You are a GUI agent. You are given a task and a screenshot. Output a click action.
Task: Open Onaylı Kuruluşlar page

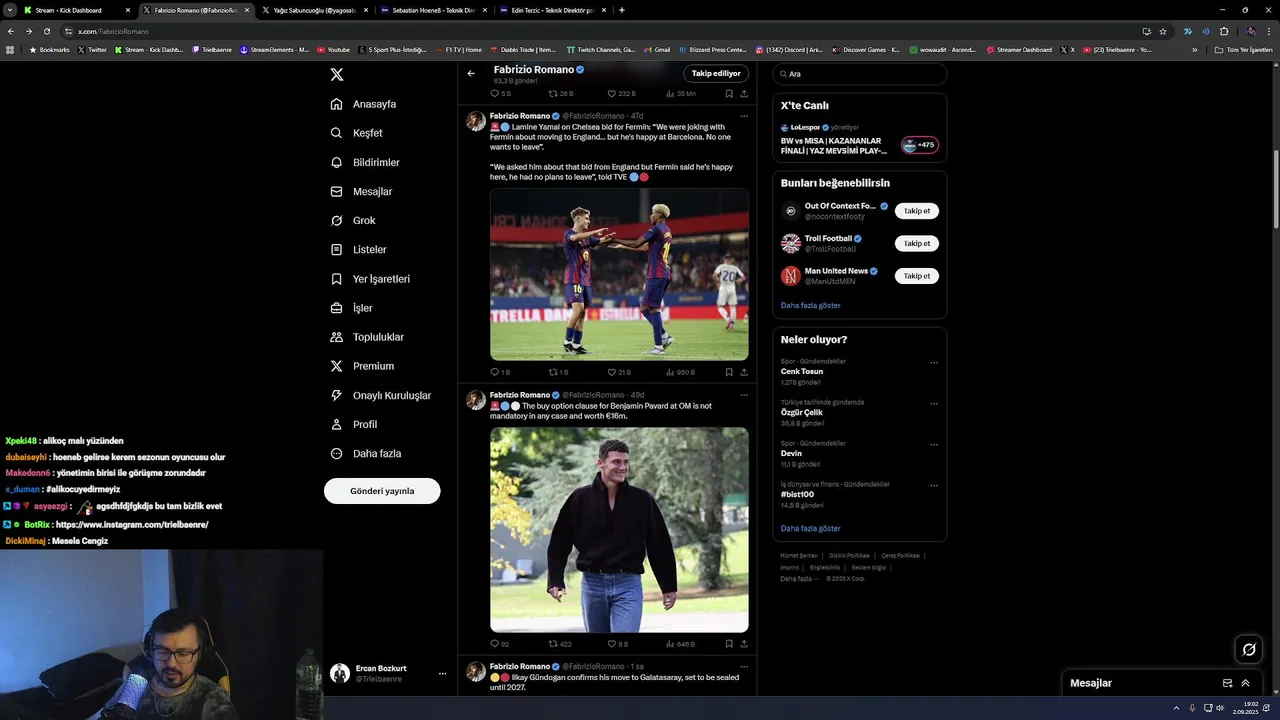coord(381,395)
